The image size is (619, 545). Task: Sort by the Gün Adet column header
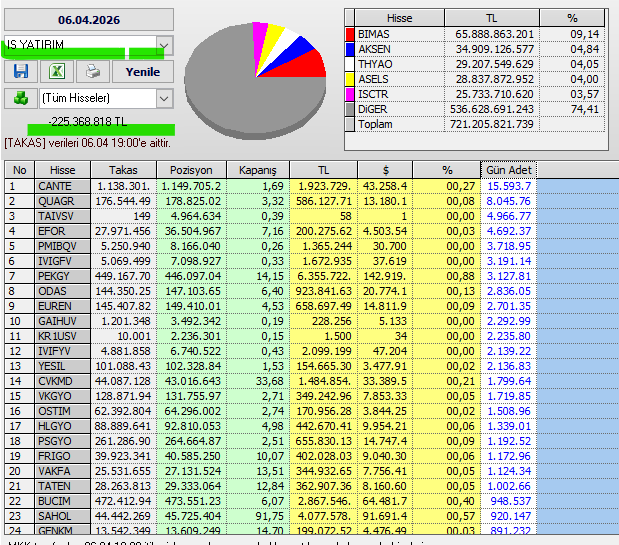click(508, 170)
